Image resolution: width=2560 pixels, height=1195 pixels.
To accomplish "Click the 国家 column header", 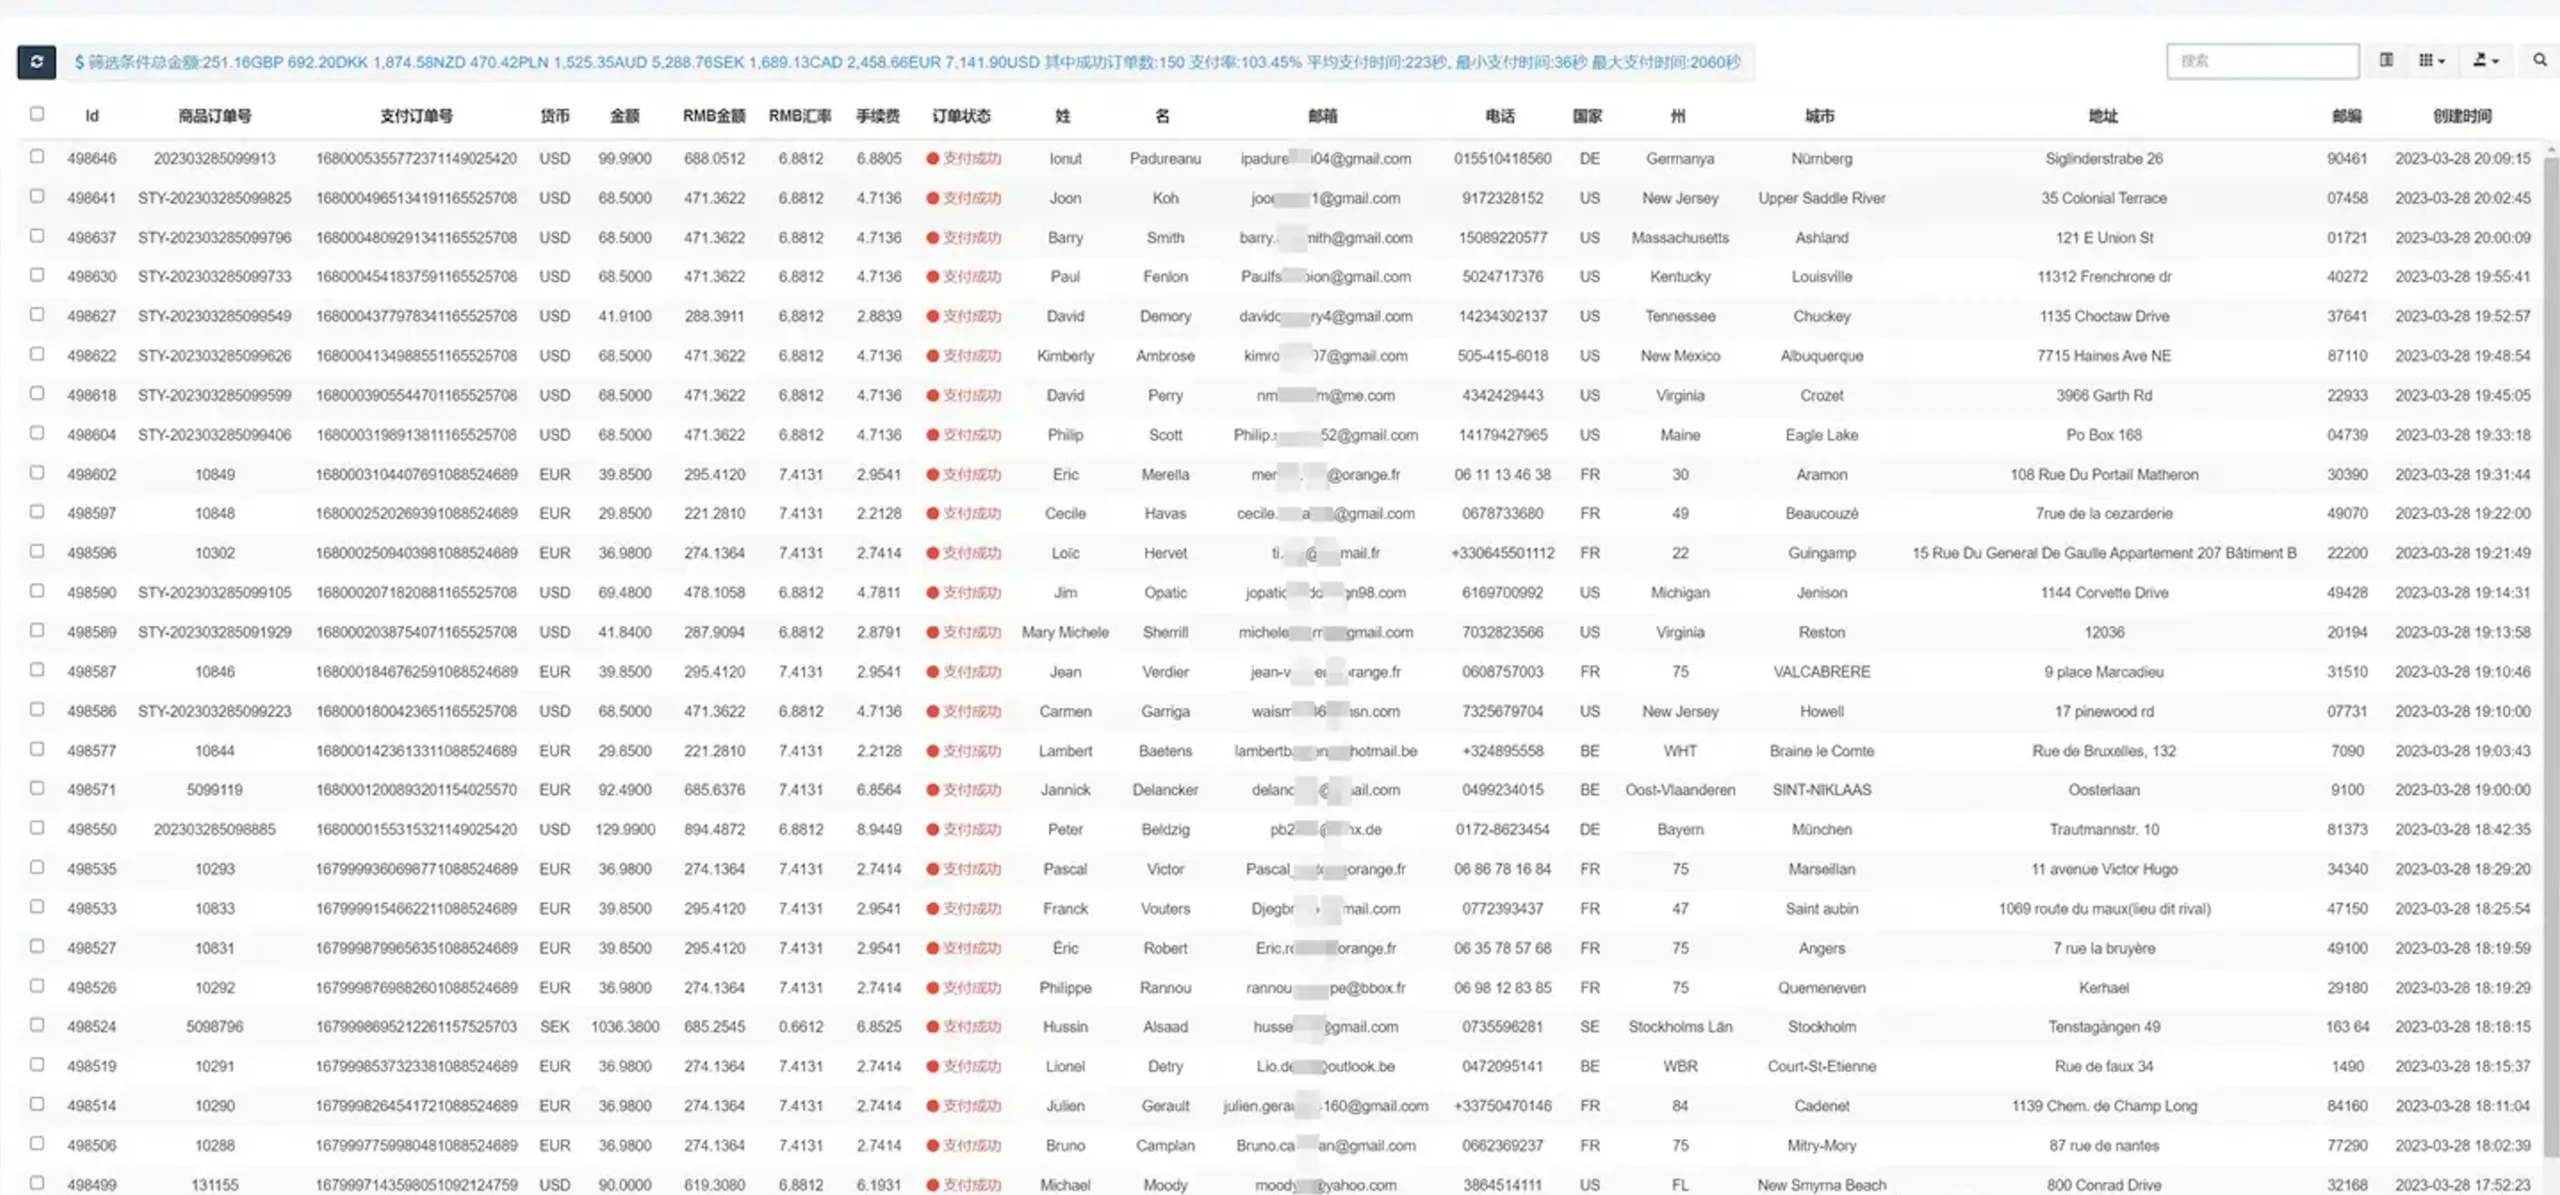I will point(1587,116).
